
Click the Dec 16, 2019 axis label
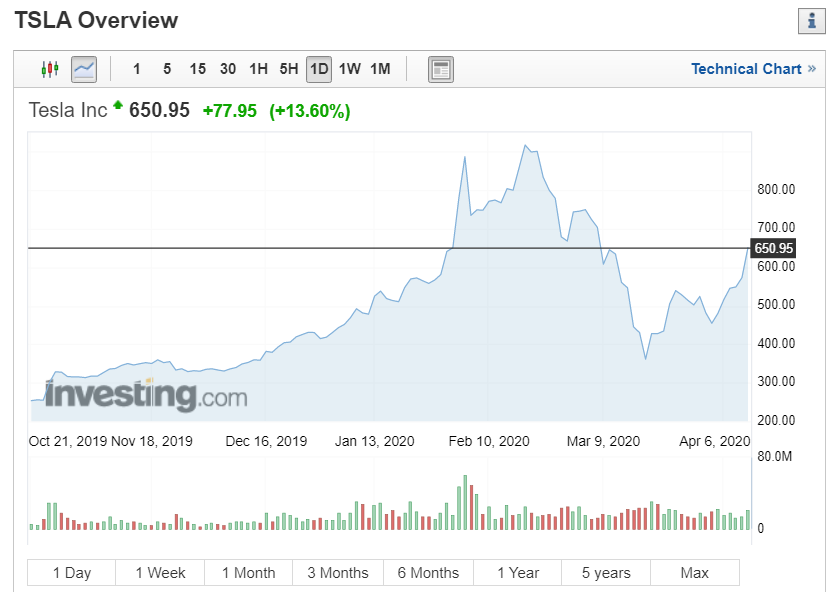(266, 441)
